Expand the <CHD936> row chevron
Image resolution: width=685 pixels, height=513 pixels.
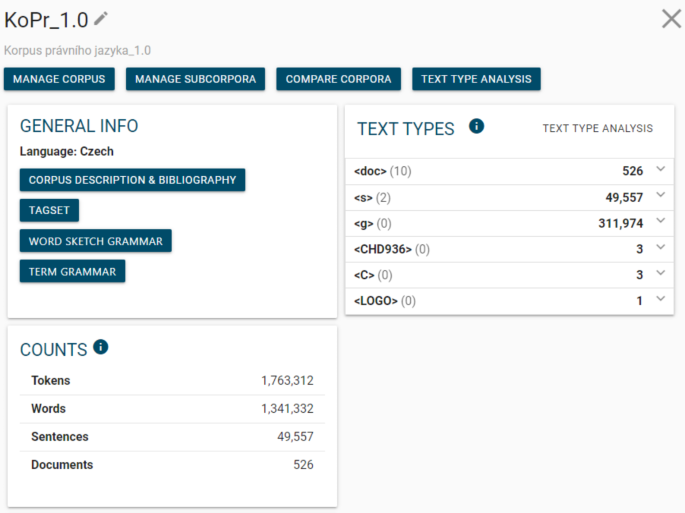coord(660,248)
